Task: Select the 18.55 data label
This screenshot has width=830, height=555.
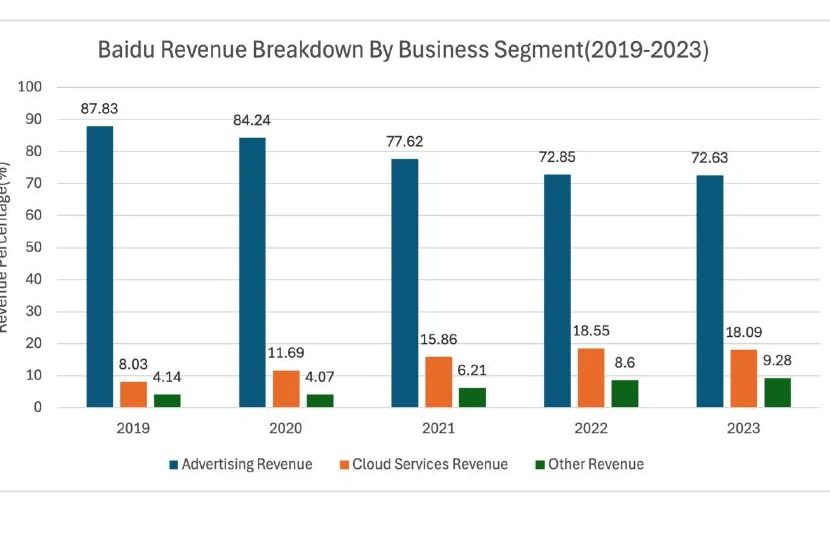Action: point(591,331)
